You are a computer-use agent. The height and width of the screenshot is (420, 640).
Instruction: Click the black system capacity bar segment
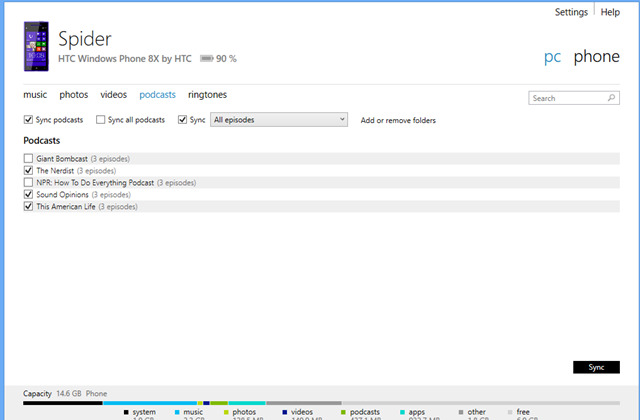click(63, 403)
